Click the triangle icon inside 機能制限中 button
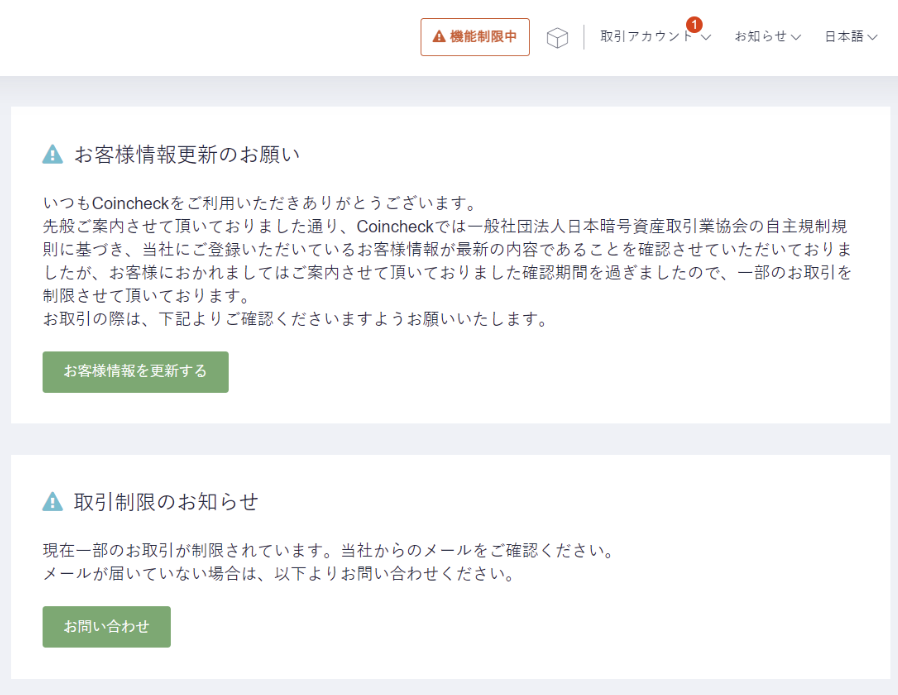 click(x=439, y=37)
